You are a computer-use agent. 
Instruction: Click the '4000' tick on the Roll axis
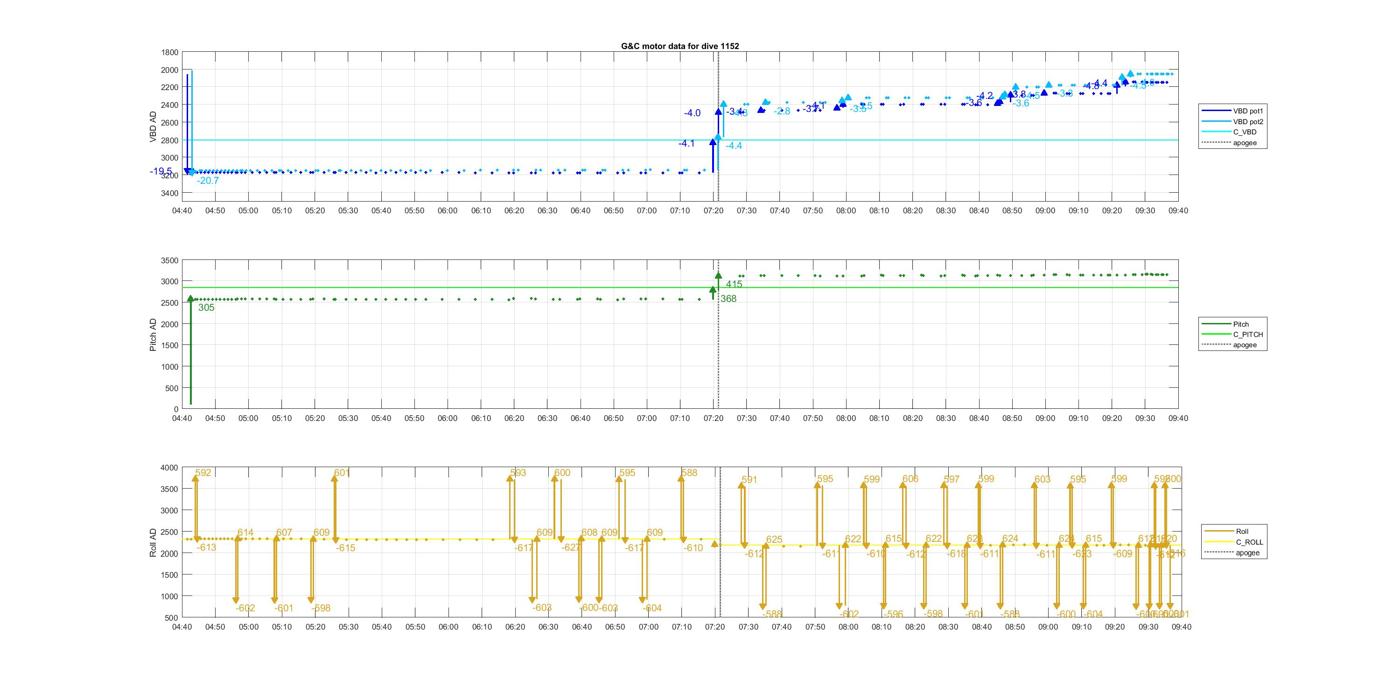coord(170,468)
